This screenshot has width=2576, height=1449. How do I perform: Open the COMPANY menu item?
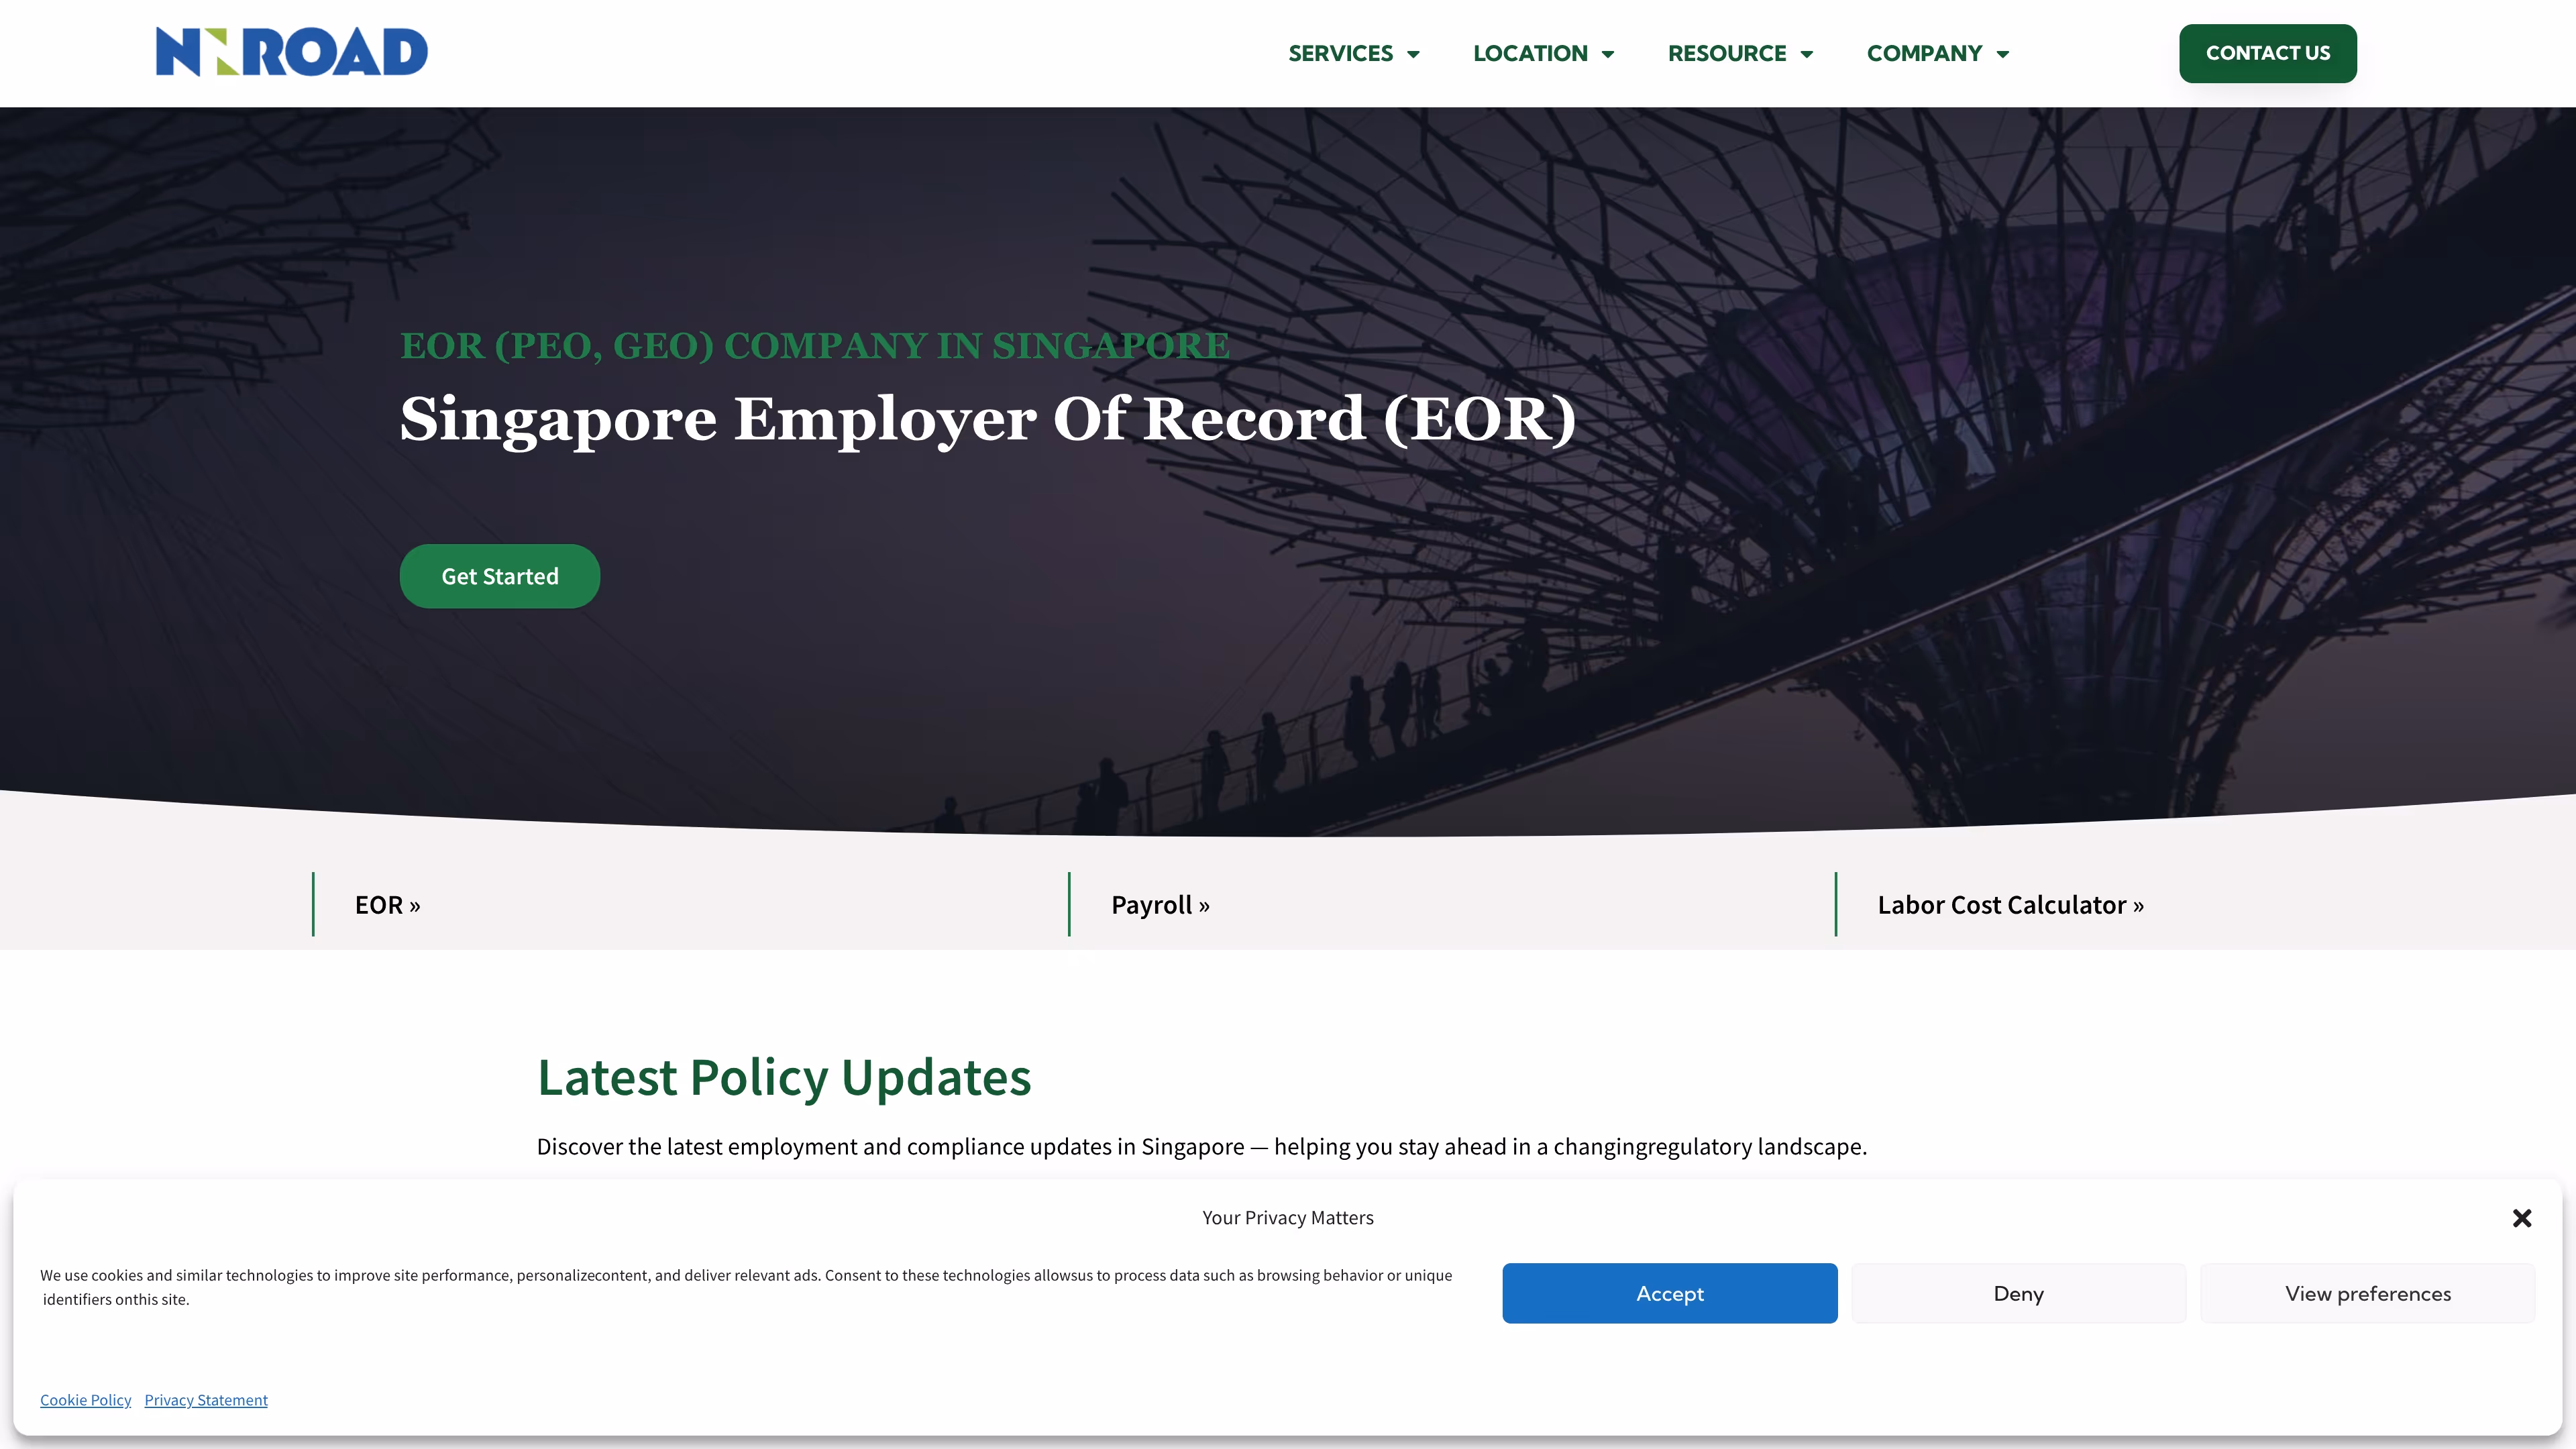tap(1924, 53)
